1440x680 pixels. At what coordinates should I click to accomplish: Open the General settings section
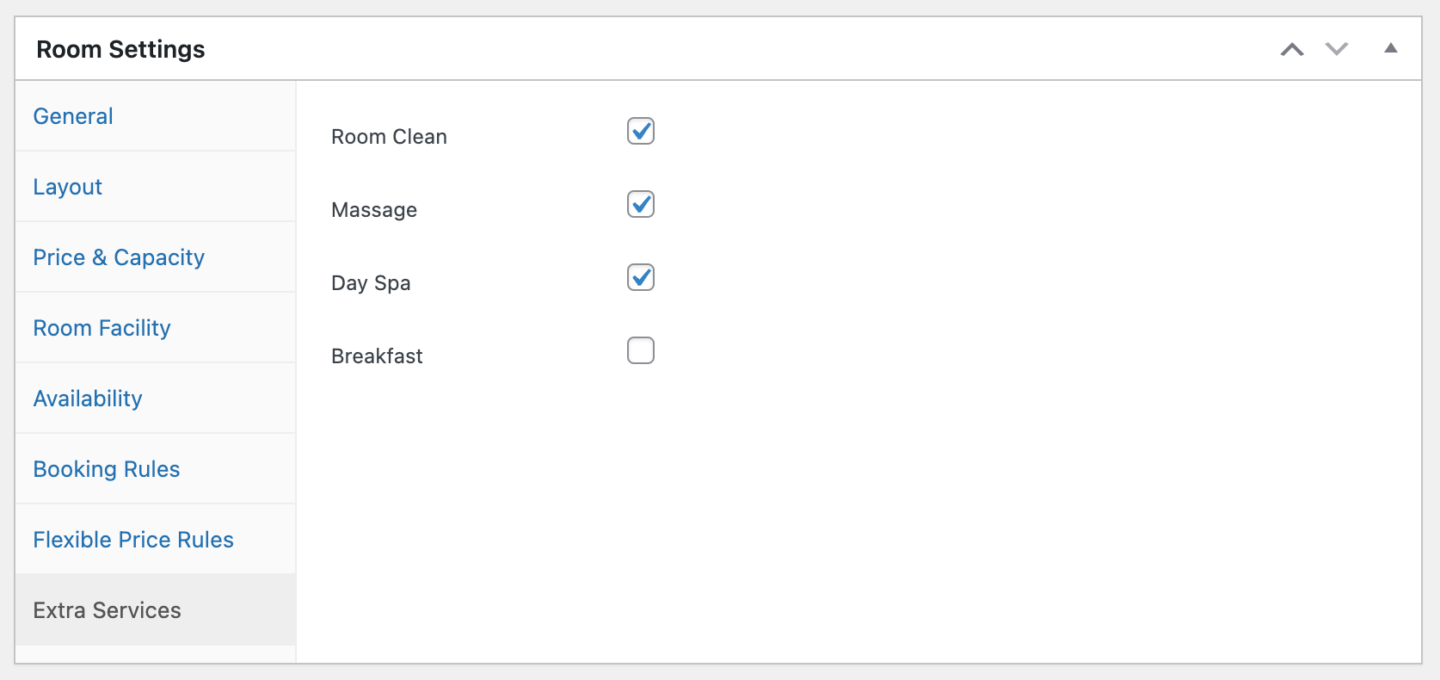pyautogui.click(x=73, y=116)
